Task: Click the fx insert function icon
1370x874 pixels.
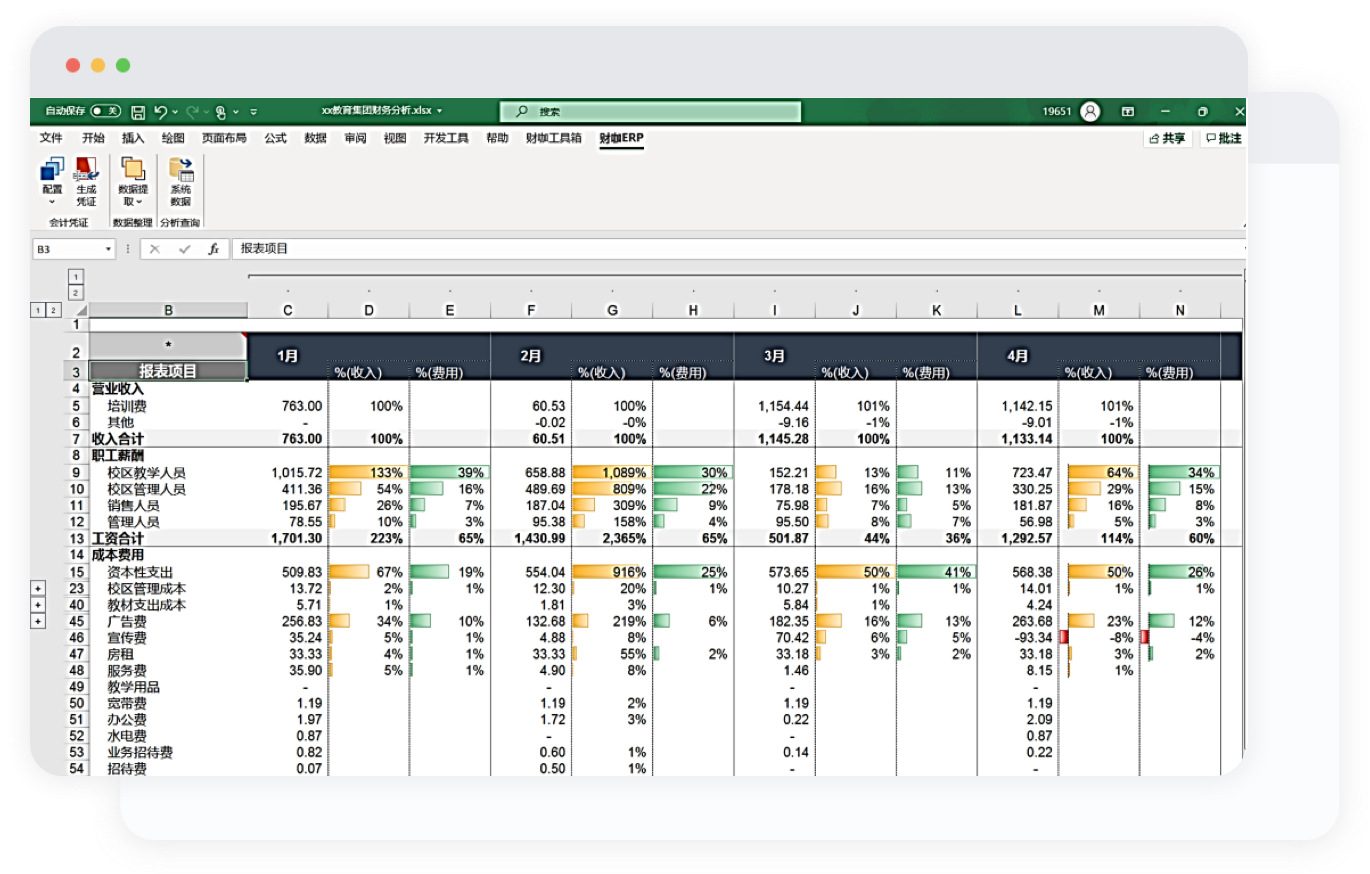Action: pyautogui.click(x=213, y=249)
